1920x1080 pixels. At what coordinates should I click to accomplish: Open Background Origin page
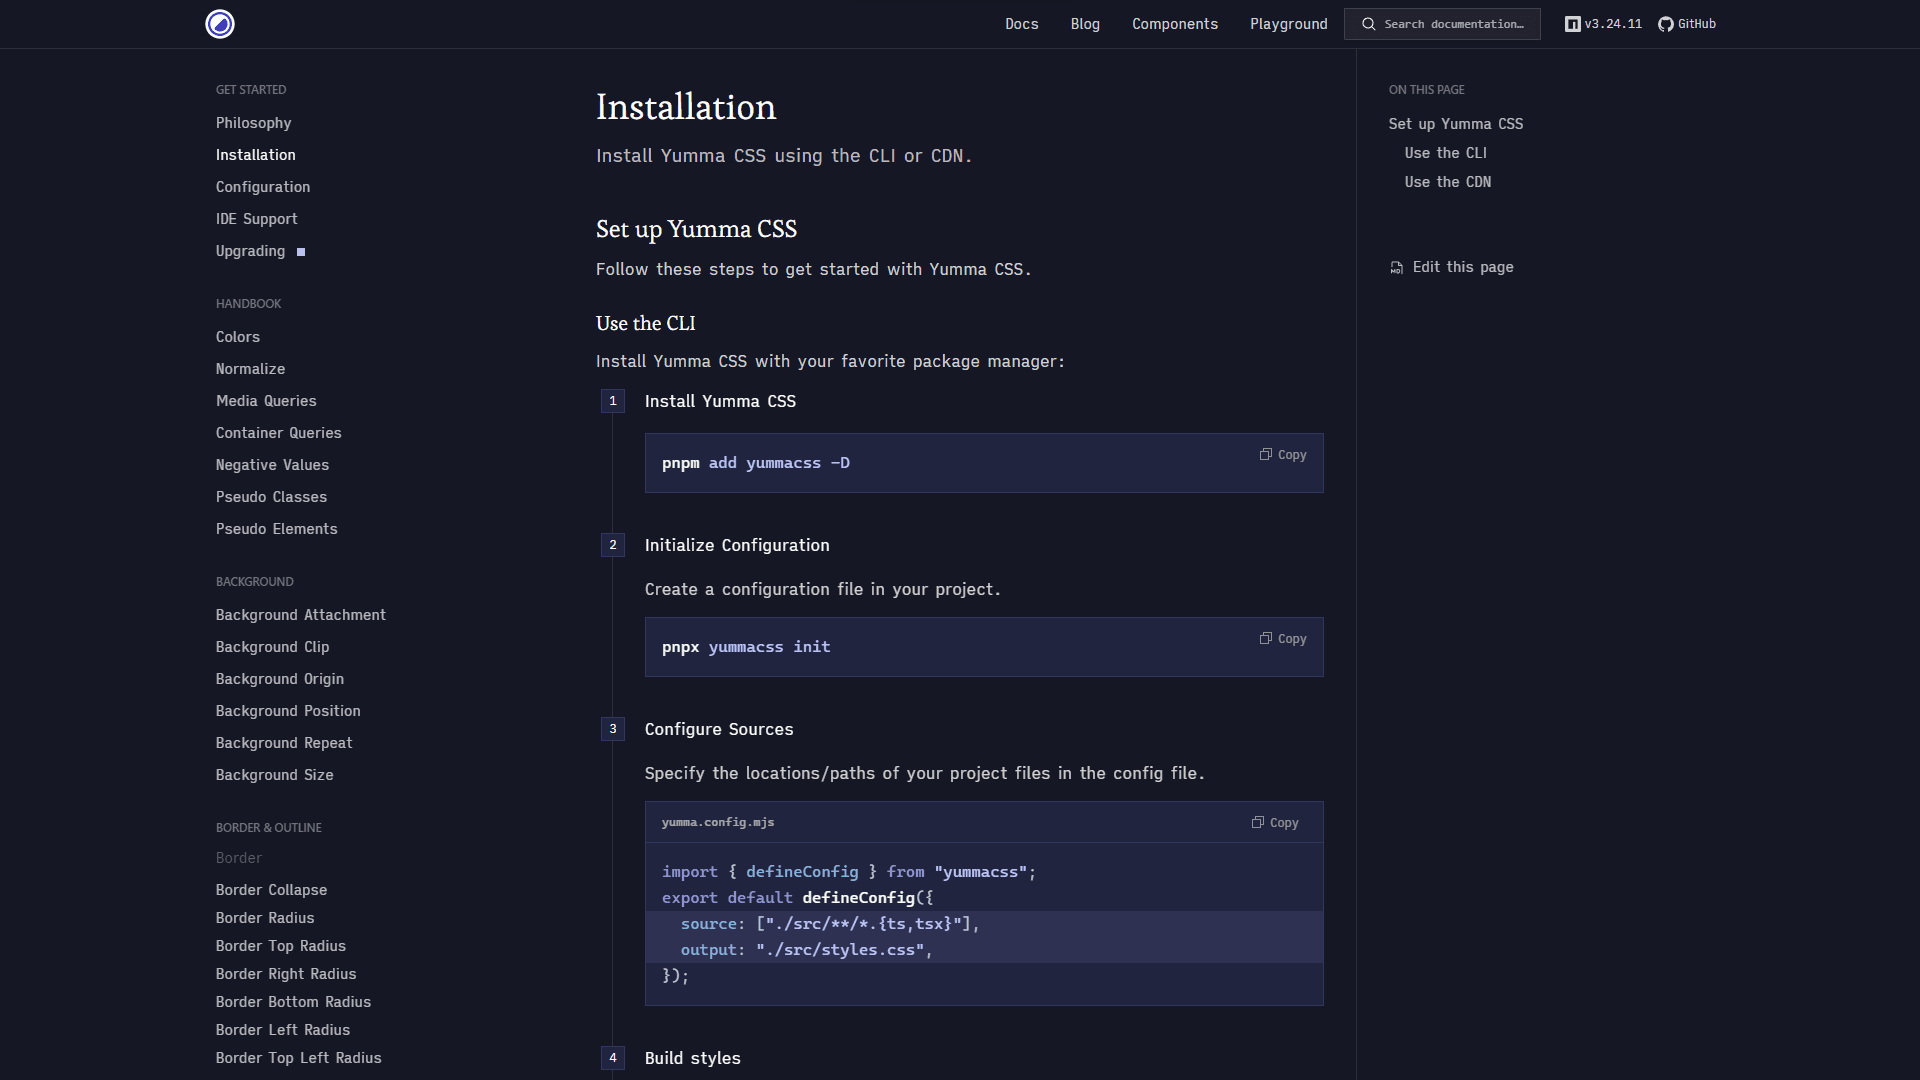tap(280, 679)
